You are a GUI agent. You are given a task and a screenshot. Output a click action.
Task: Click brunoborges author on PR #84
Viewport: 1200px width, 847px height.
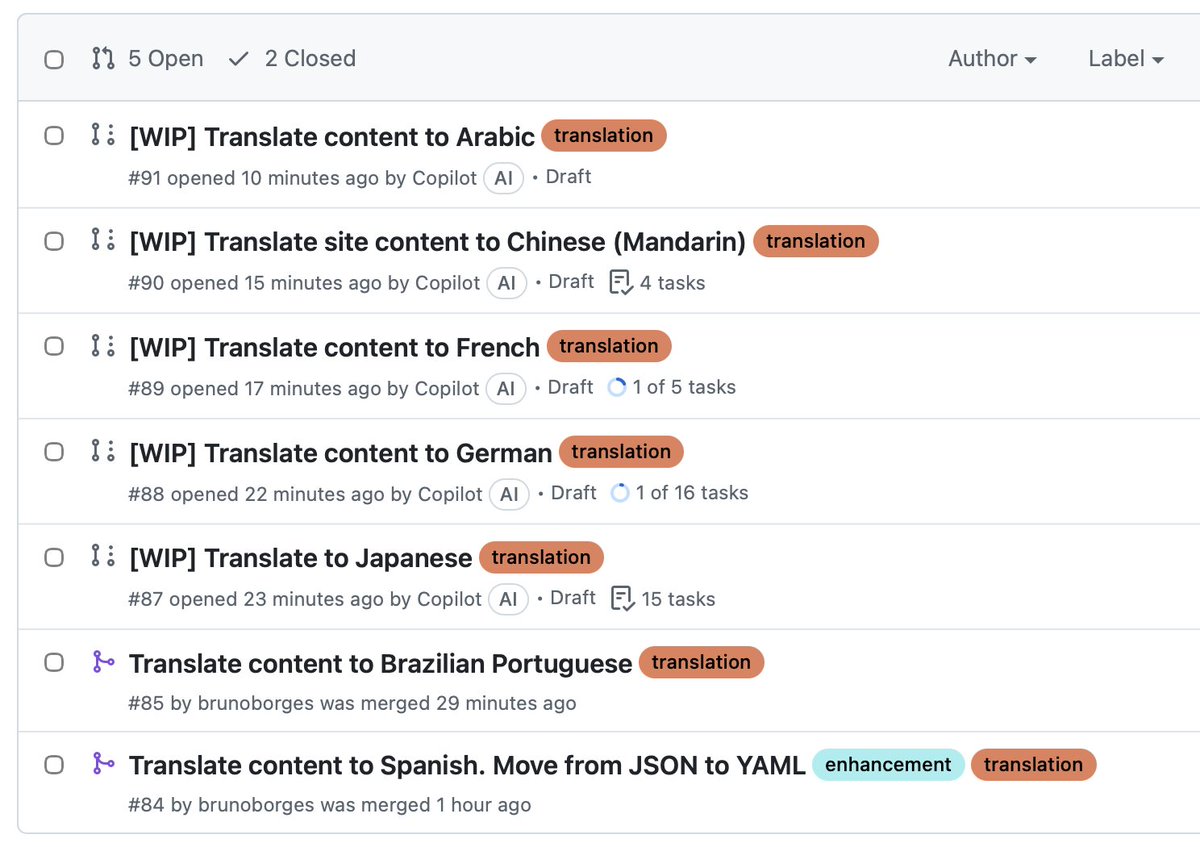click(256, 806)
